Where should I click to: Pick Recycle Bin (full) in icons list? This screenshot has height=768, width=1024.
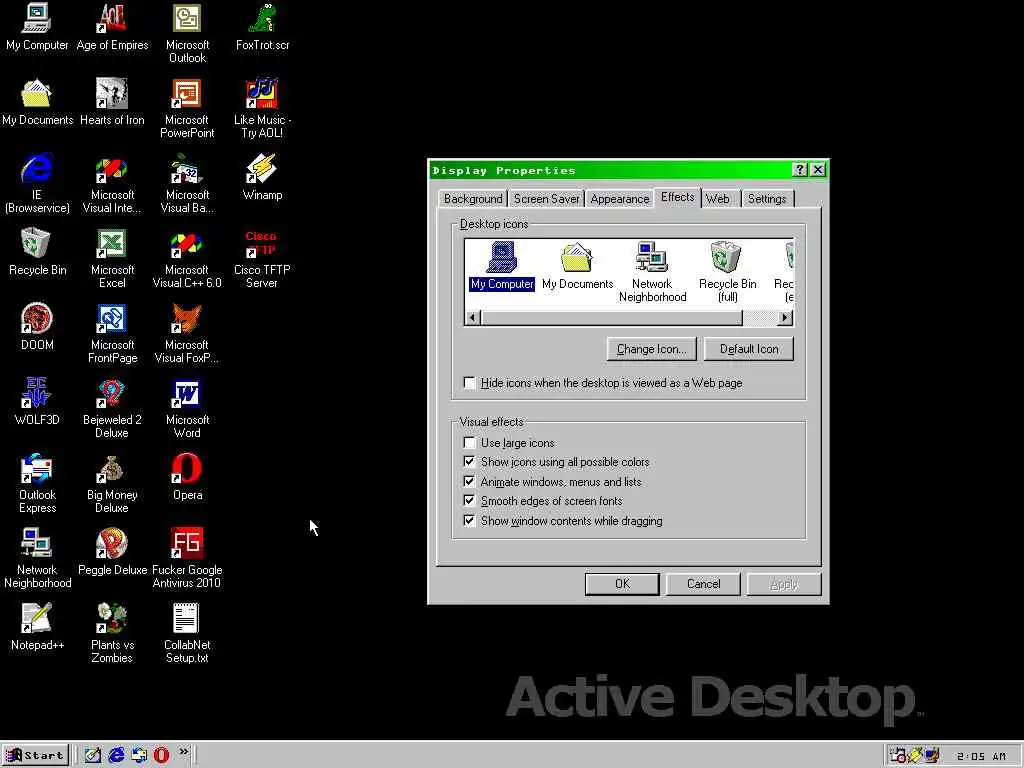pos(727,272)
